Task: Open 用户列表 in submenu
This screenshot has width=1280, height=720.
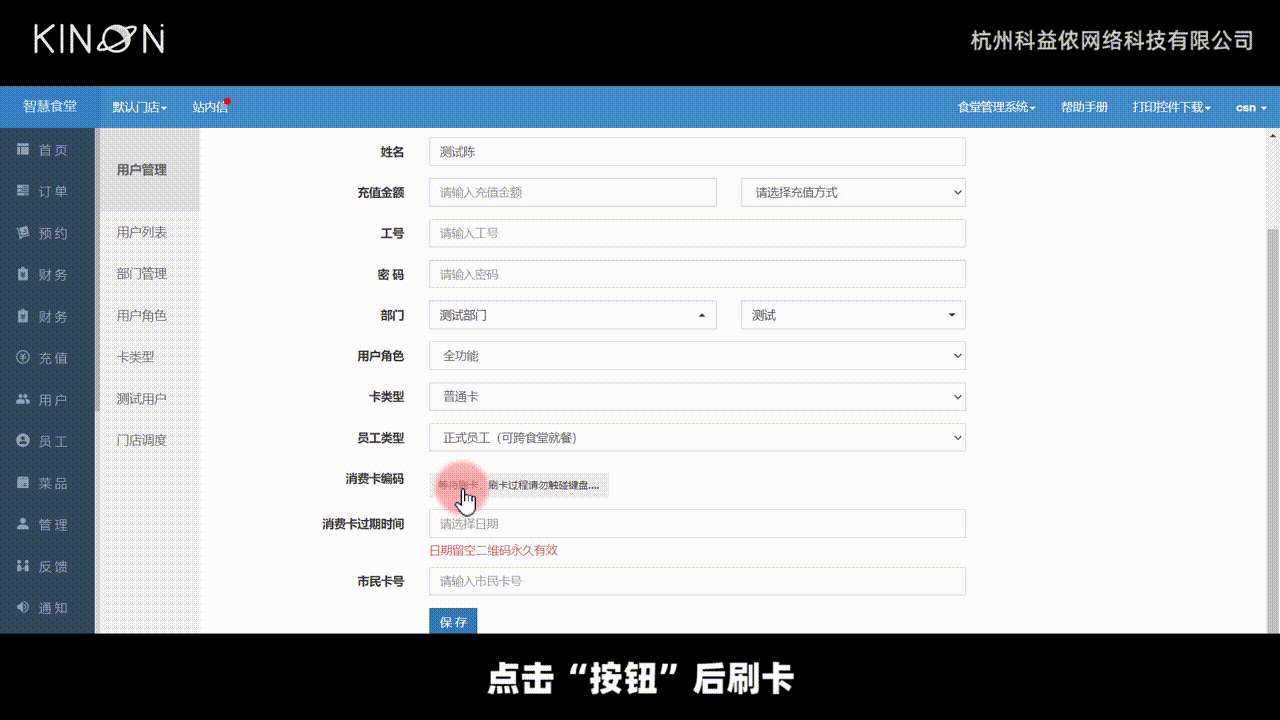Action: coord(142,232)
